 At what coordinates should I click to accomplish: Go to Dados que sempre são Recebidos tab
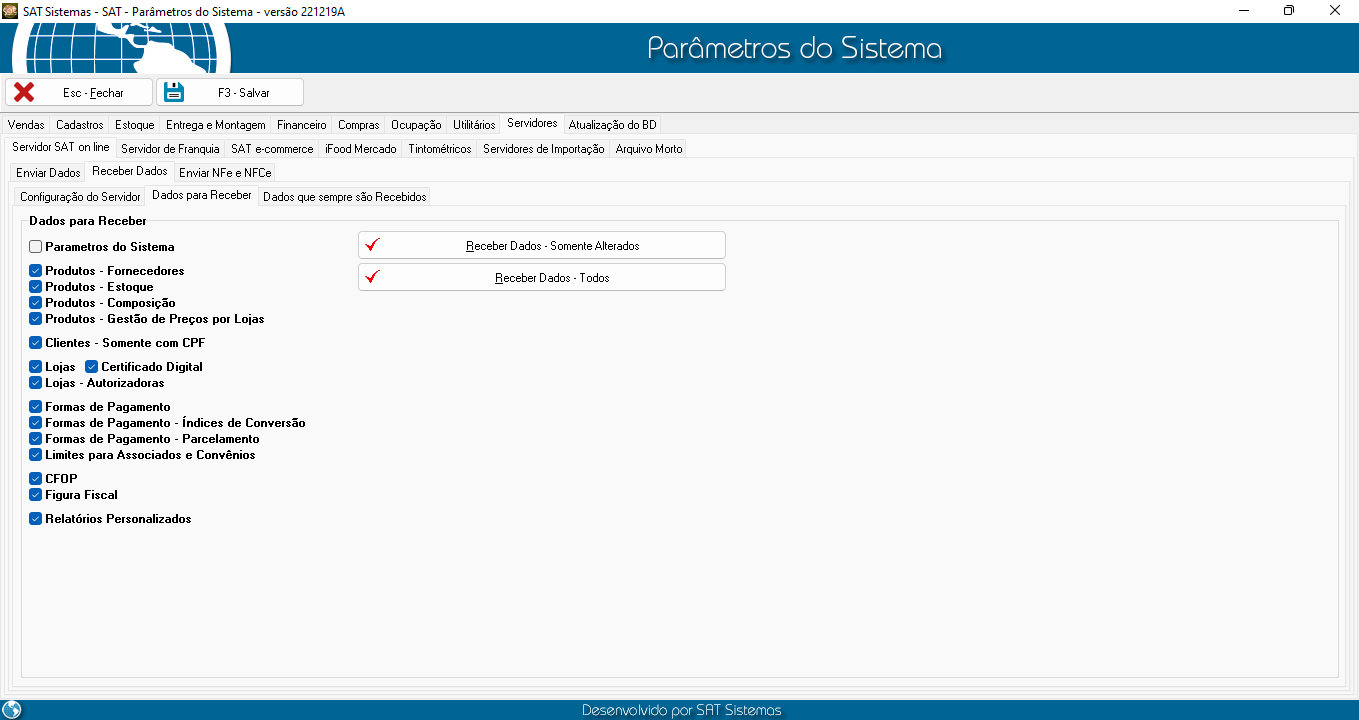(344, 197)
